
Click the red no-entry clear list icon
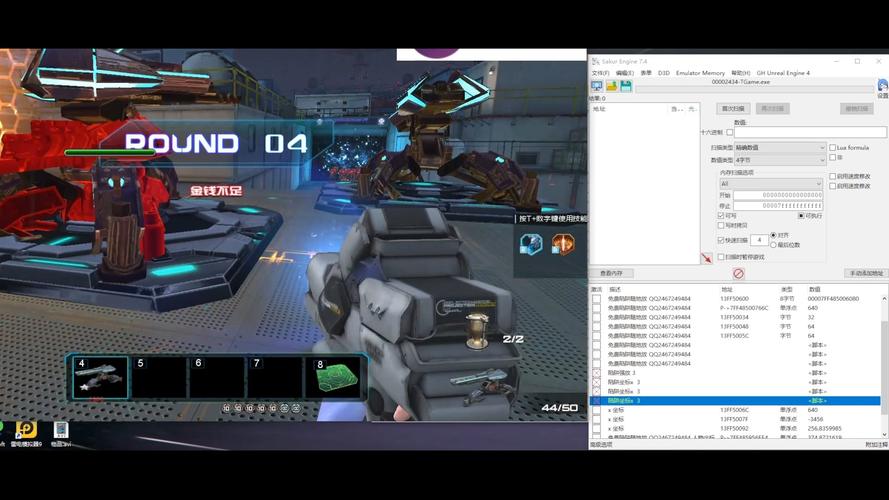coord(738,273)
